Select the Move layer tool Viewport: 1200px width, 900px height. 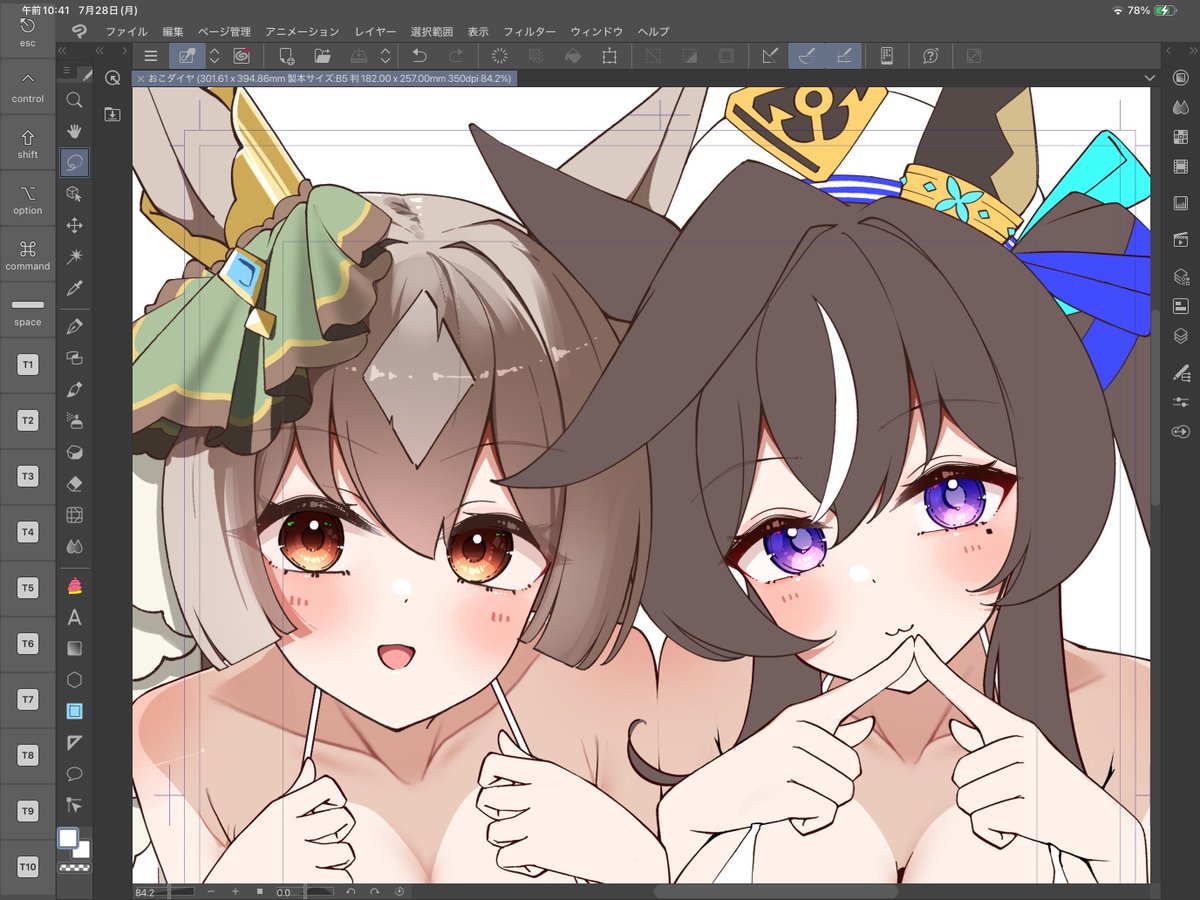click(74, 225)
